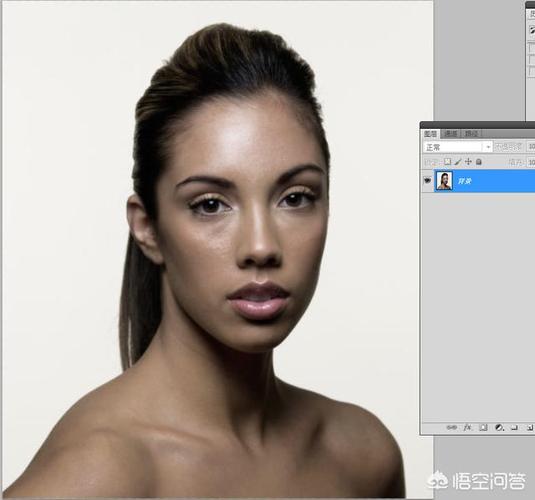The width and height of the screenshot is (535, 500).
Task: Create a new group folder
Action: [x=515, y=427]
